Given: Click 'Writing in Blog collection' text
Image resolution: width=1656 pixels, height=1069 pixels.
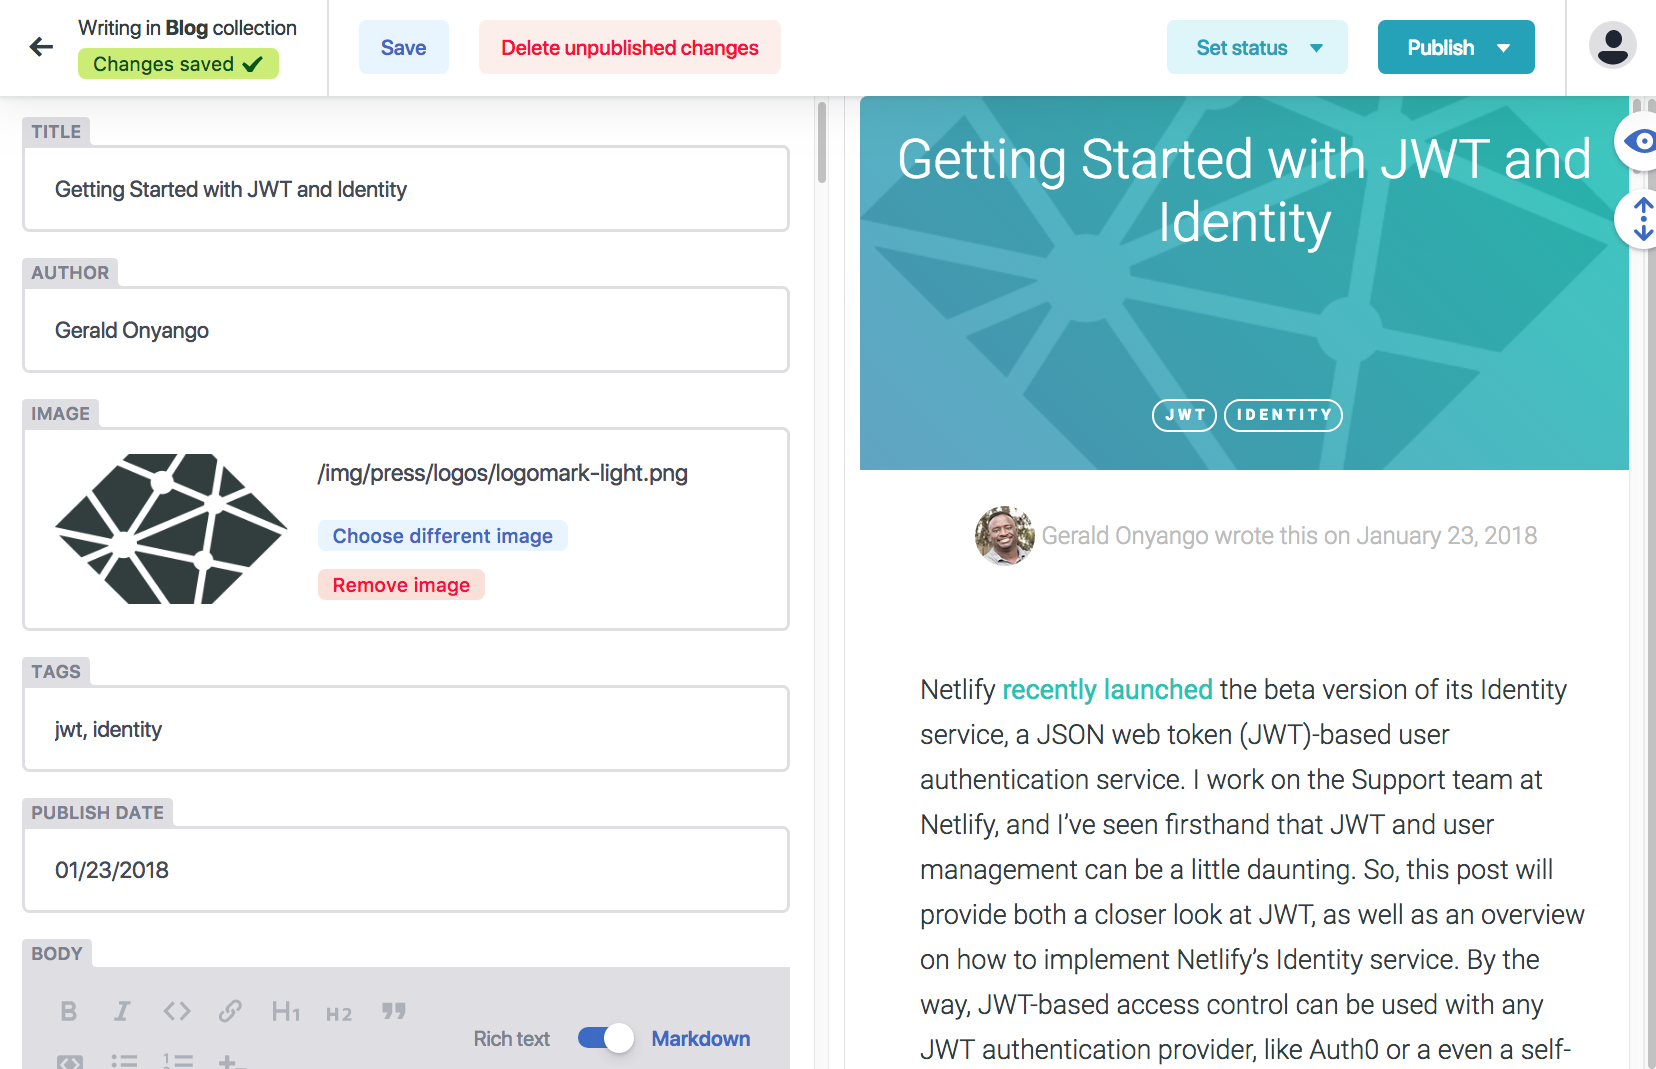Looking at the screenshot, I should [187, 28].
